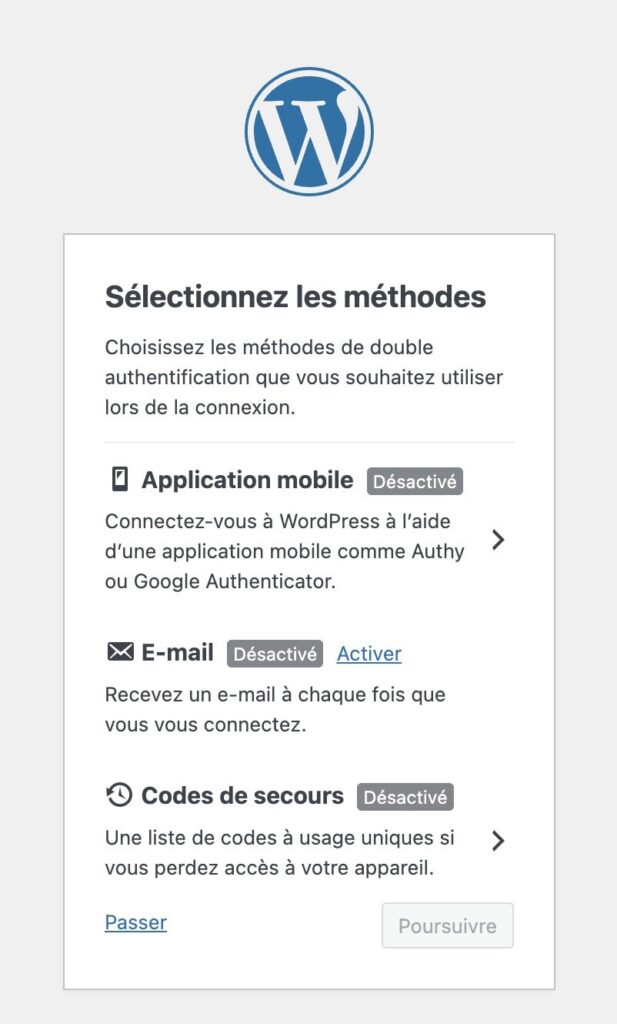Expand the Application mobile chevron
Viewport: 617px width, 1024px height.
point(498,540)
